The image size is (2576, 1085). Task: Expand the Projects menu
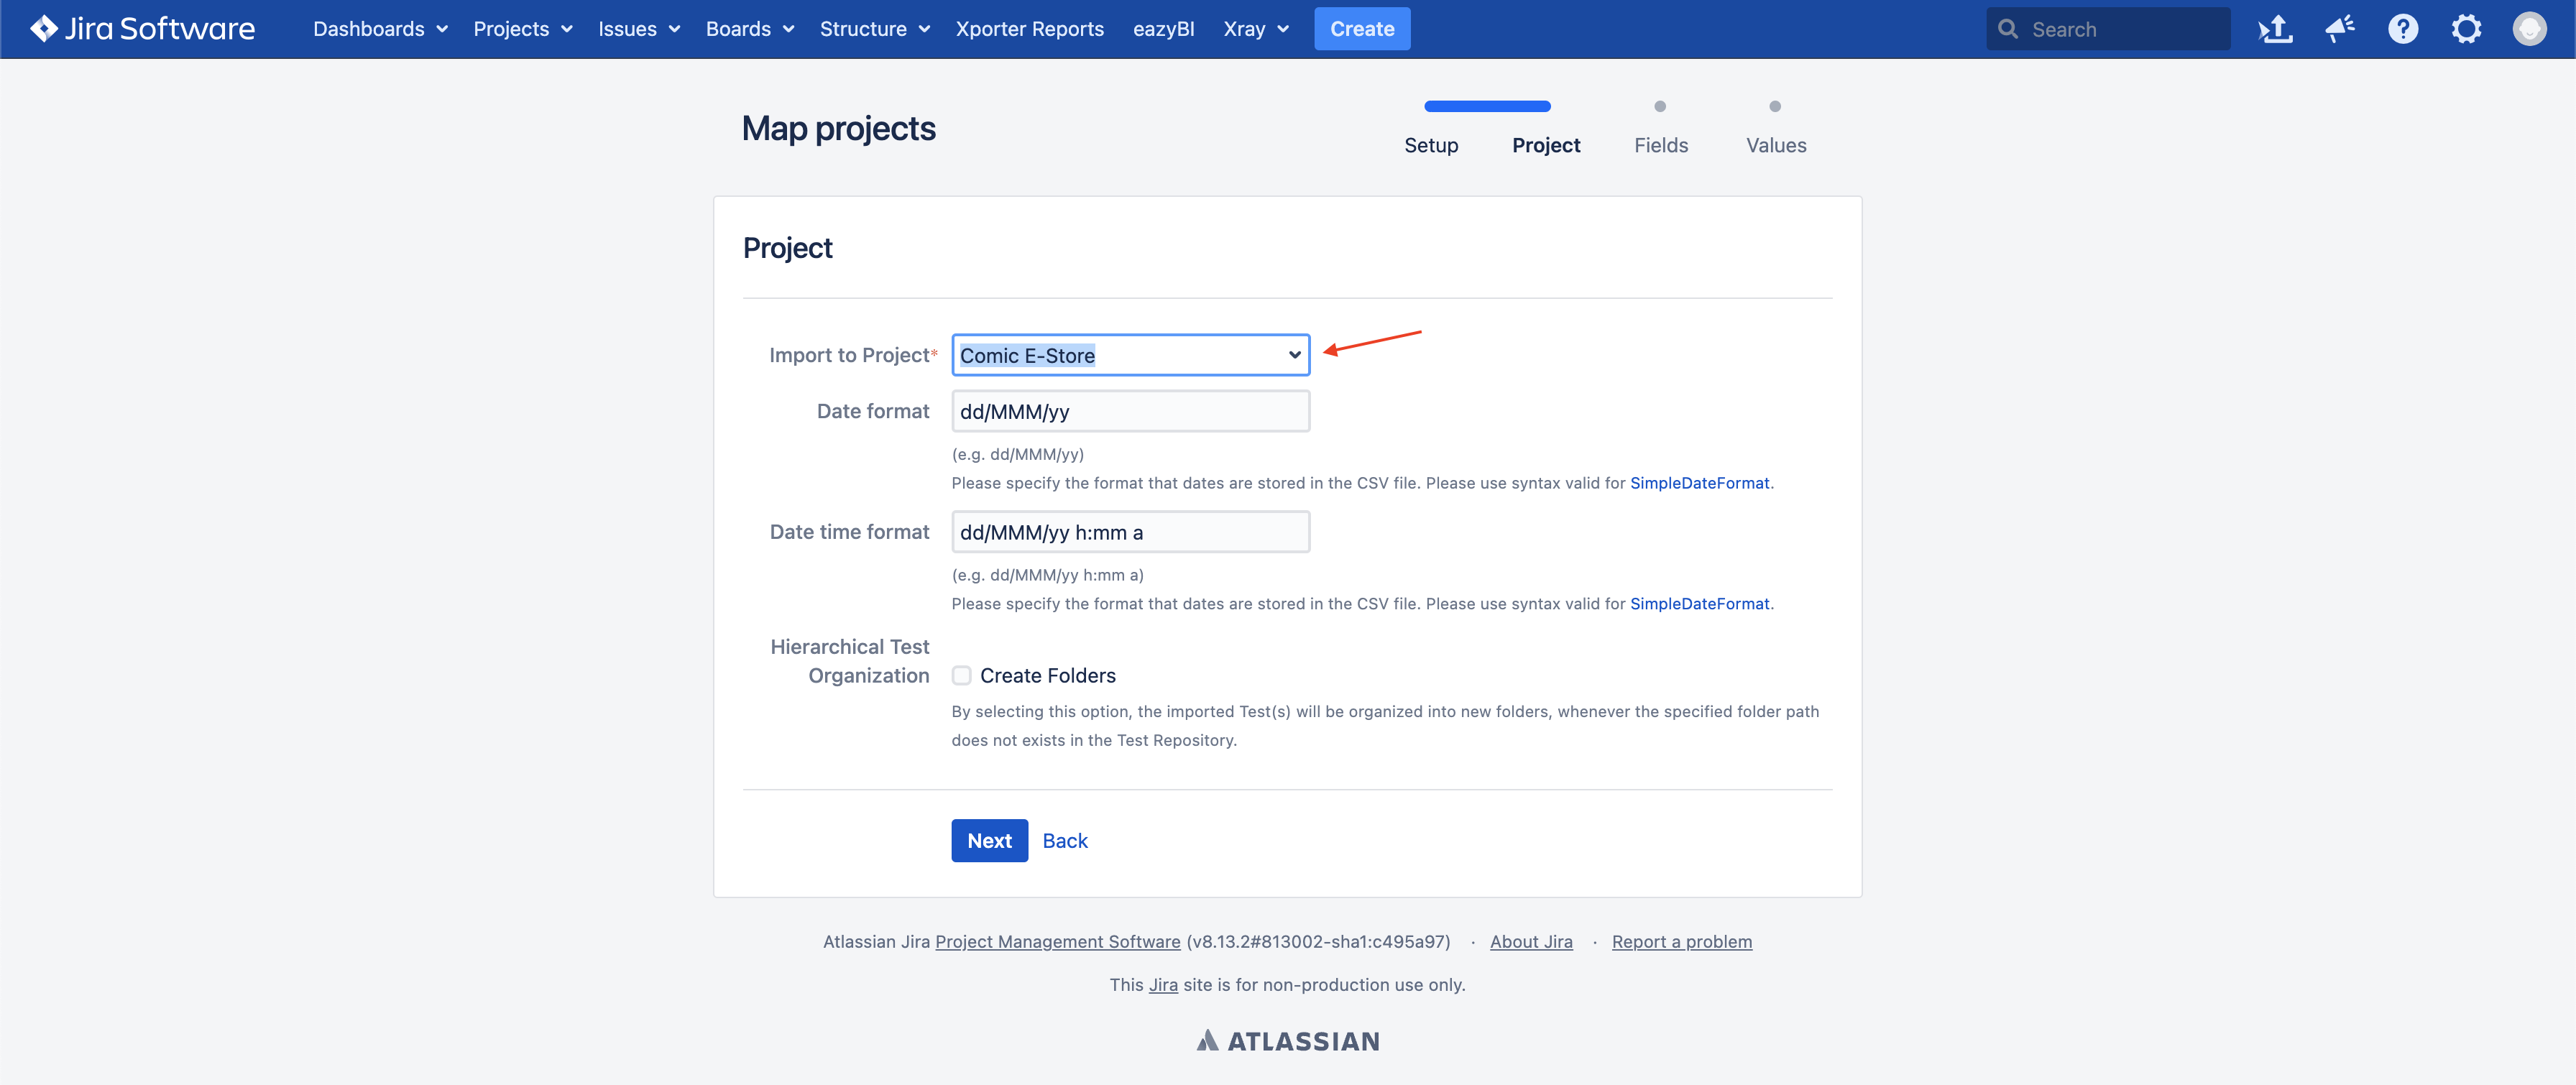pos(523,29)
